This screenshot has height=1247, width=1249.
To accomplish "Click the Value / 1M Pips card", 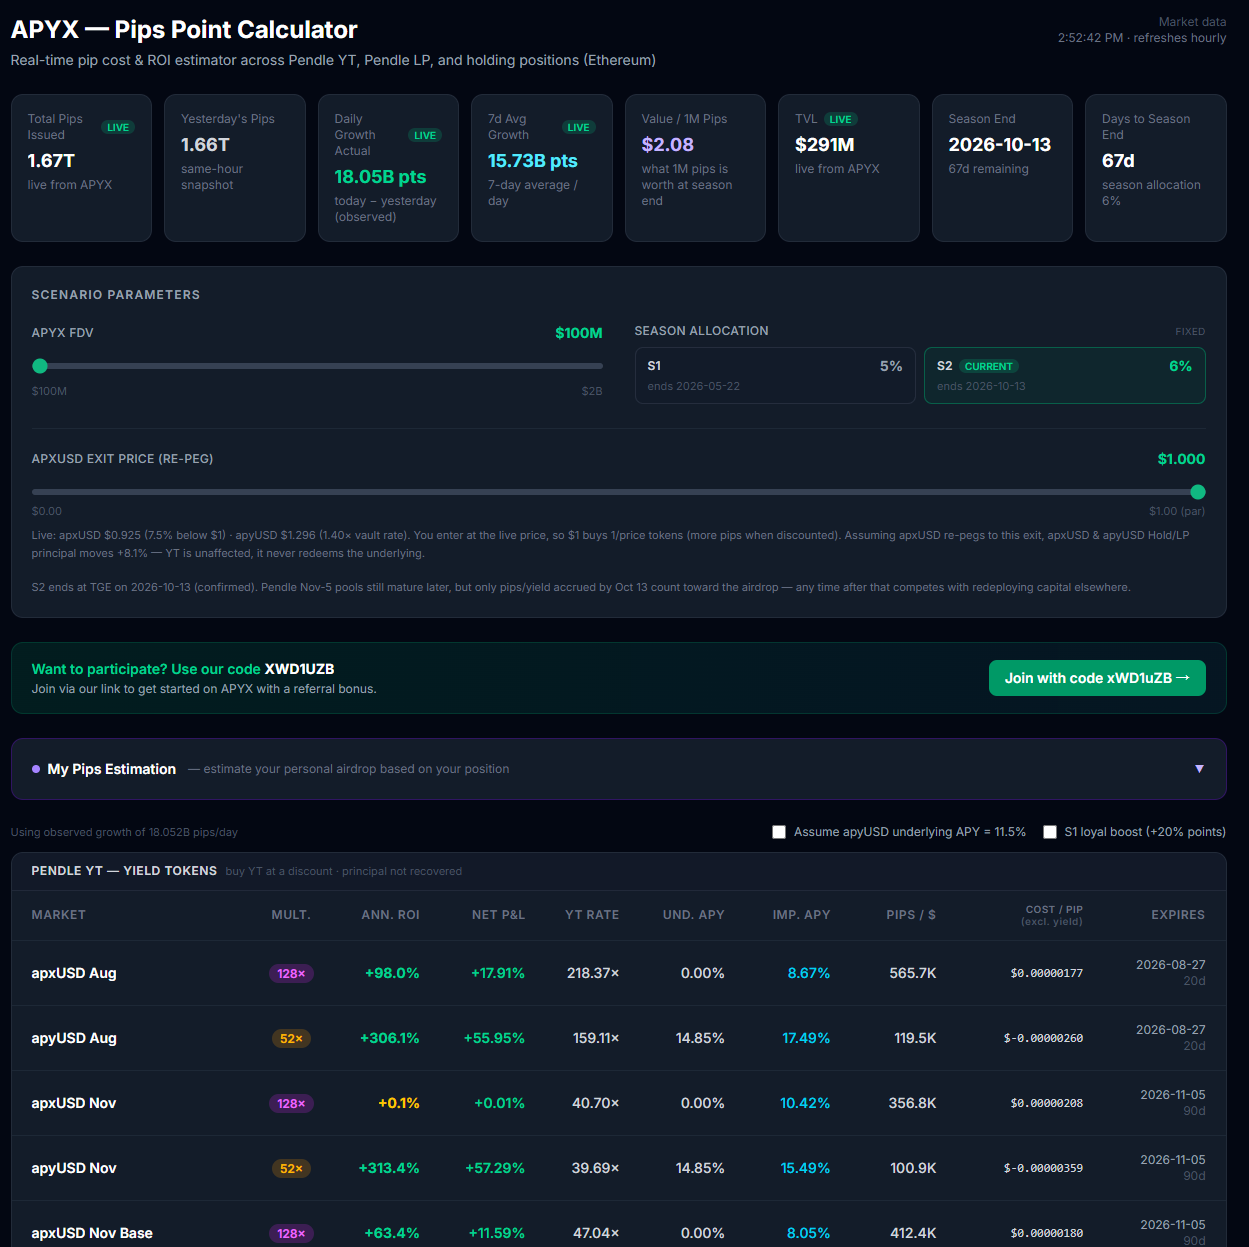I will point(695,168).
